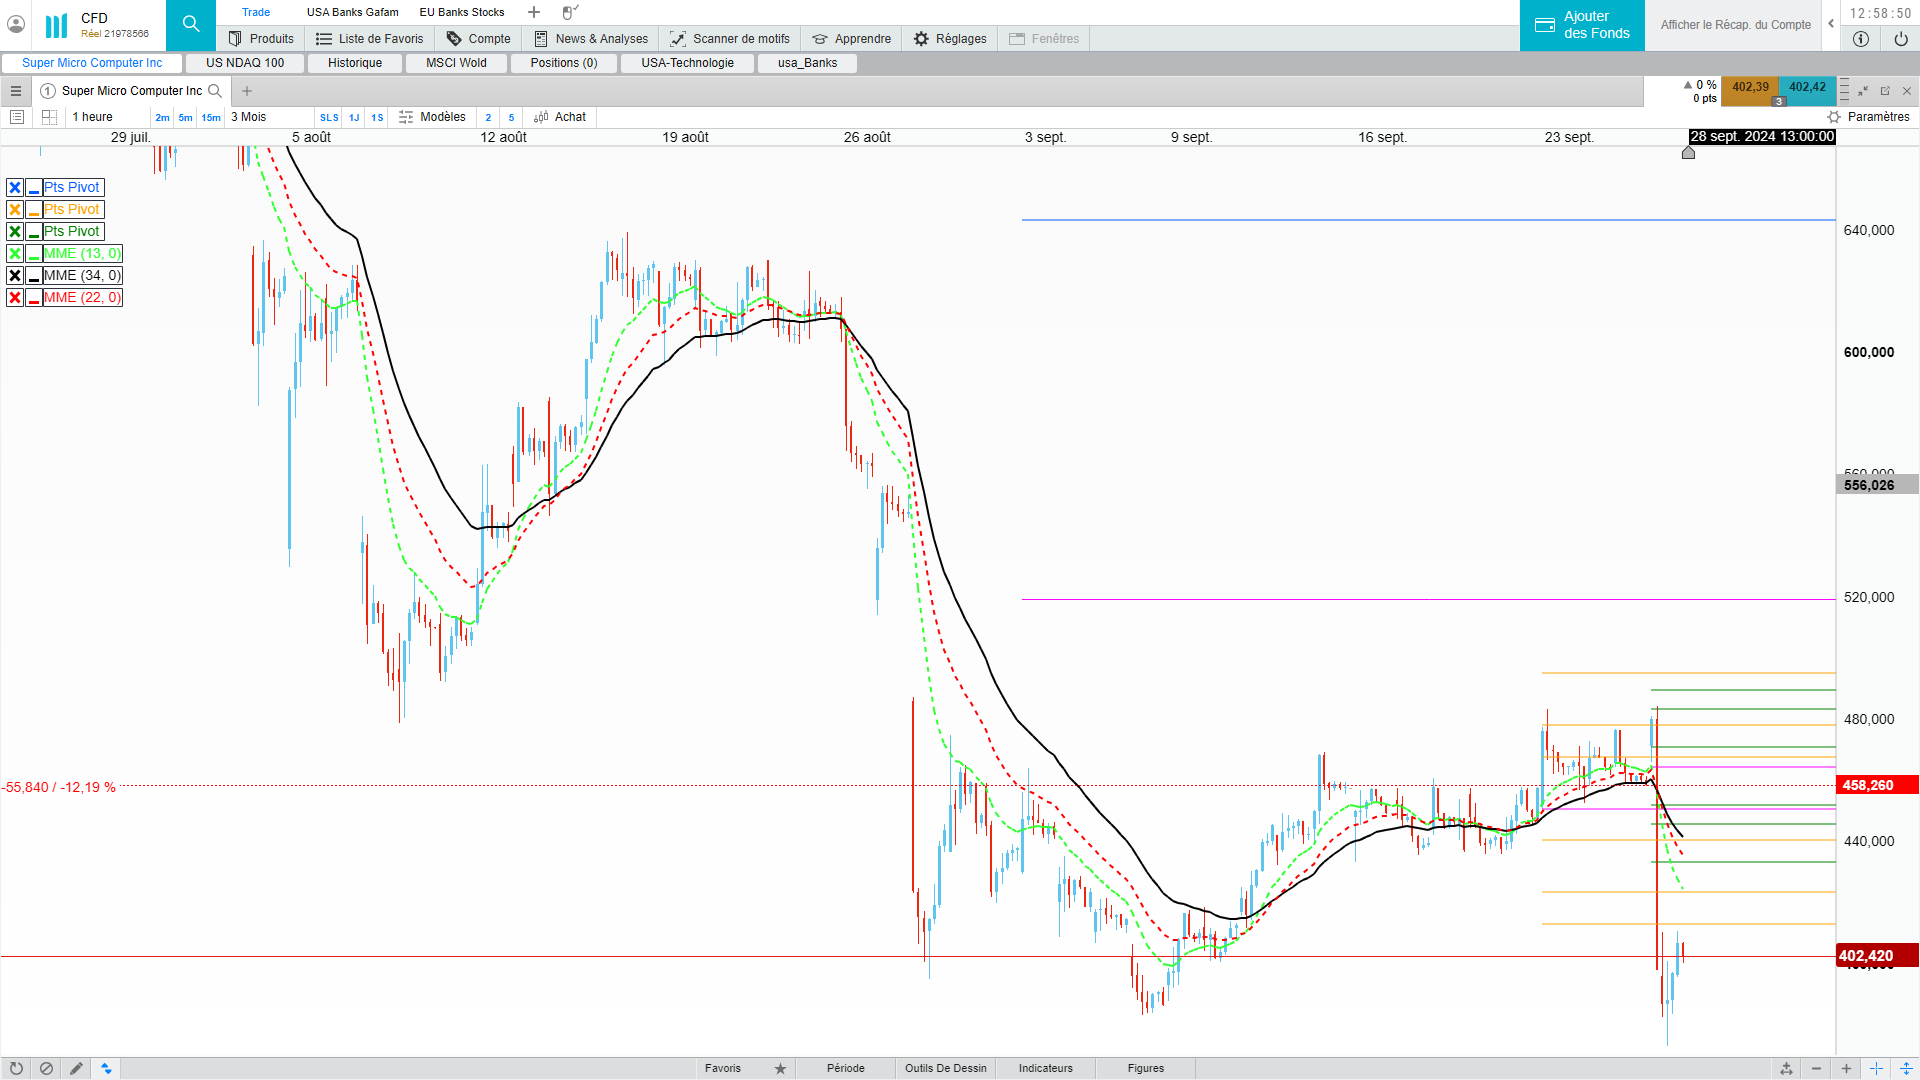Open the Scanner de motifs tool

[729, 39]
